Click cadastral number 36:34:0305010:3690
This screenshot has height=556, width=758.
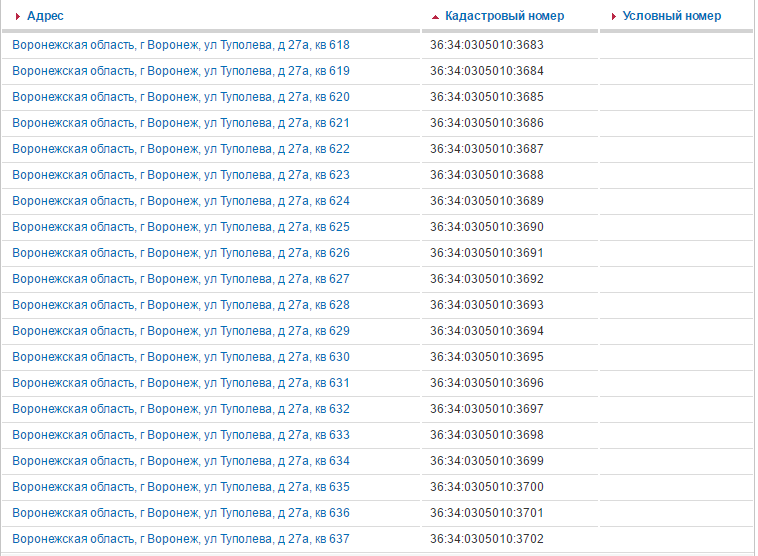point(487,227)
